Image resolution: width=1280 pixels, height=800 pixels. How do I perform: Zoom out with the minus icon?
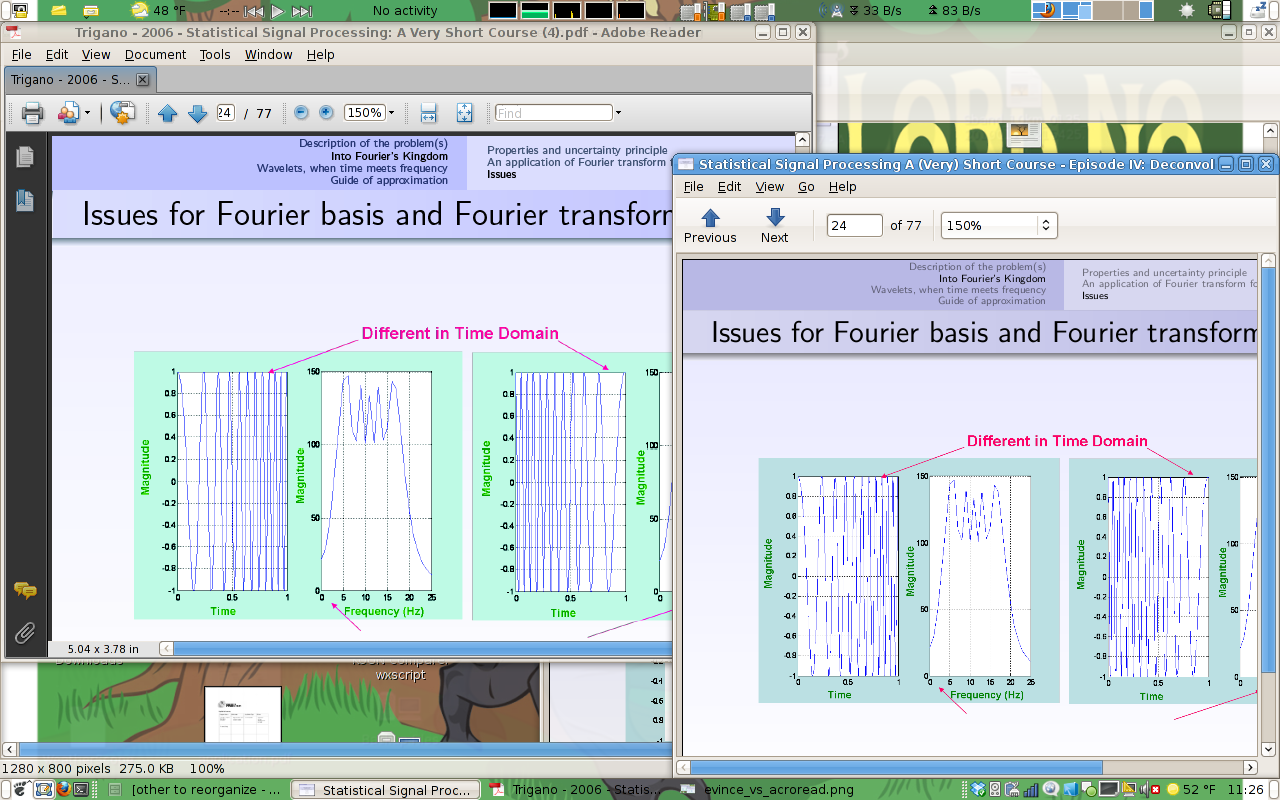tap(301, 113)
